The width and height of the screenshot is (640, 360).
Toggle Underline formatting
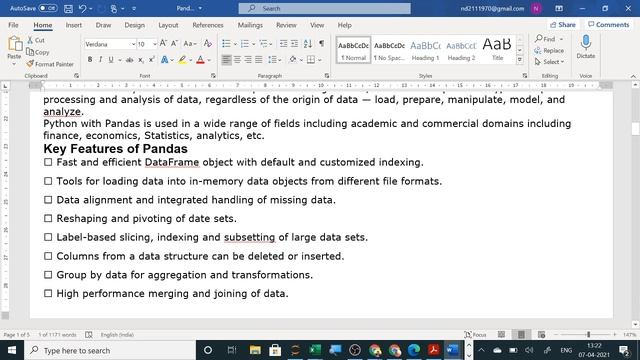tap(111, 60)
